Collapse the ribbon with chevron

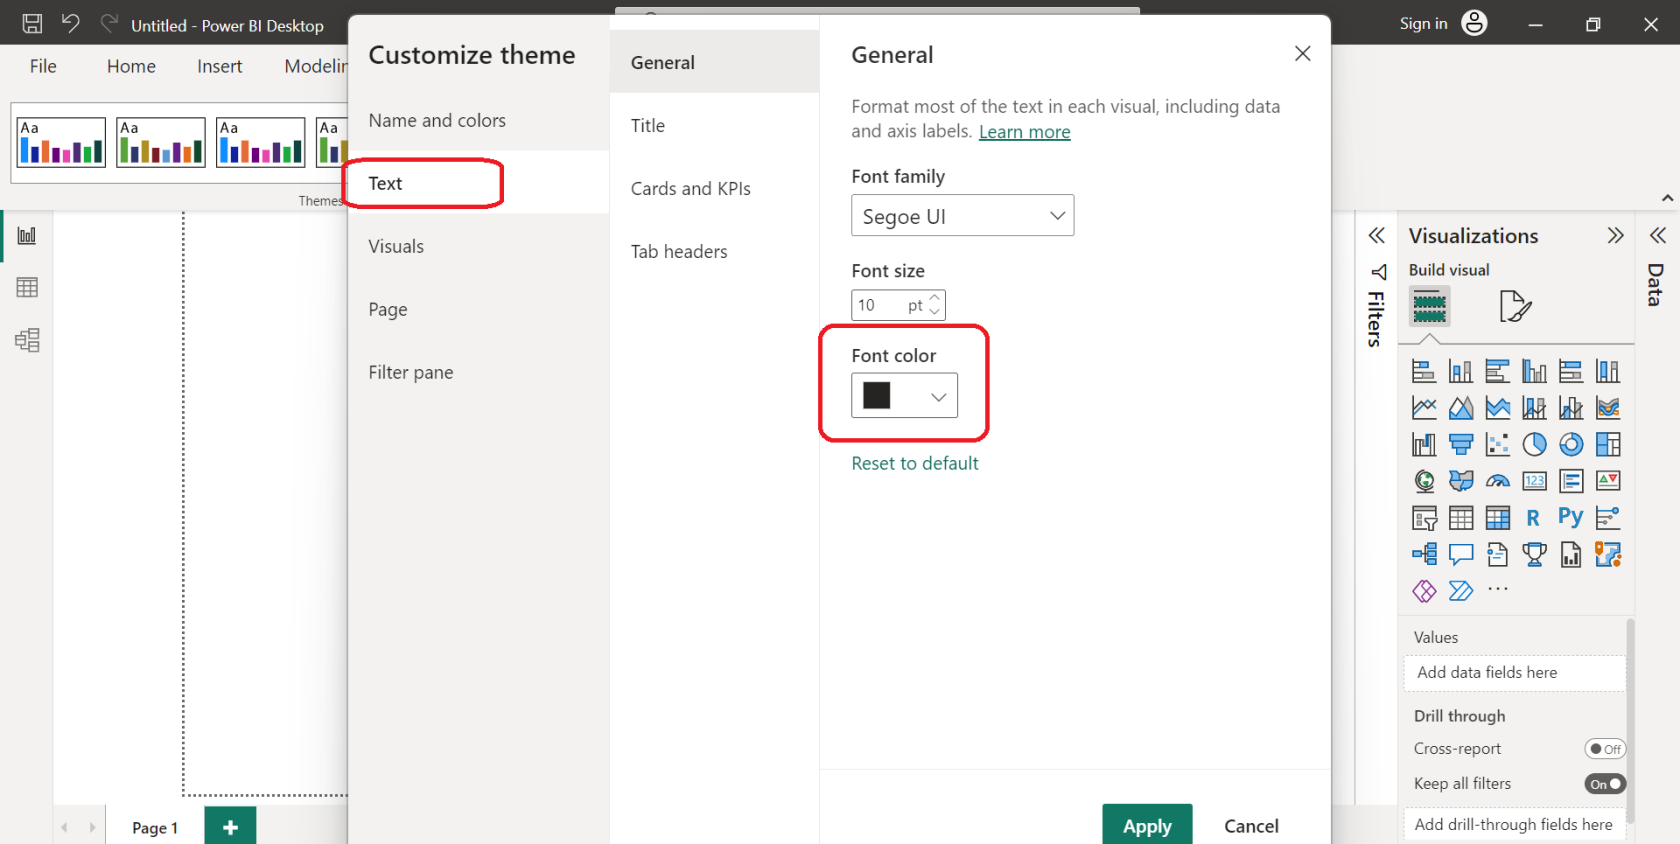coord(1667,198)
